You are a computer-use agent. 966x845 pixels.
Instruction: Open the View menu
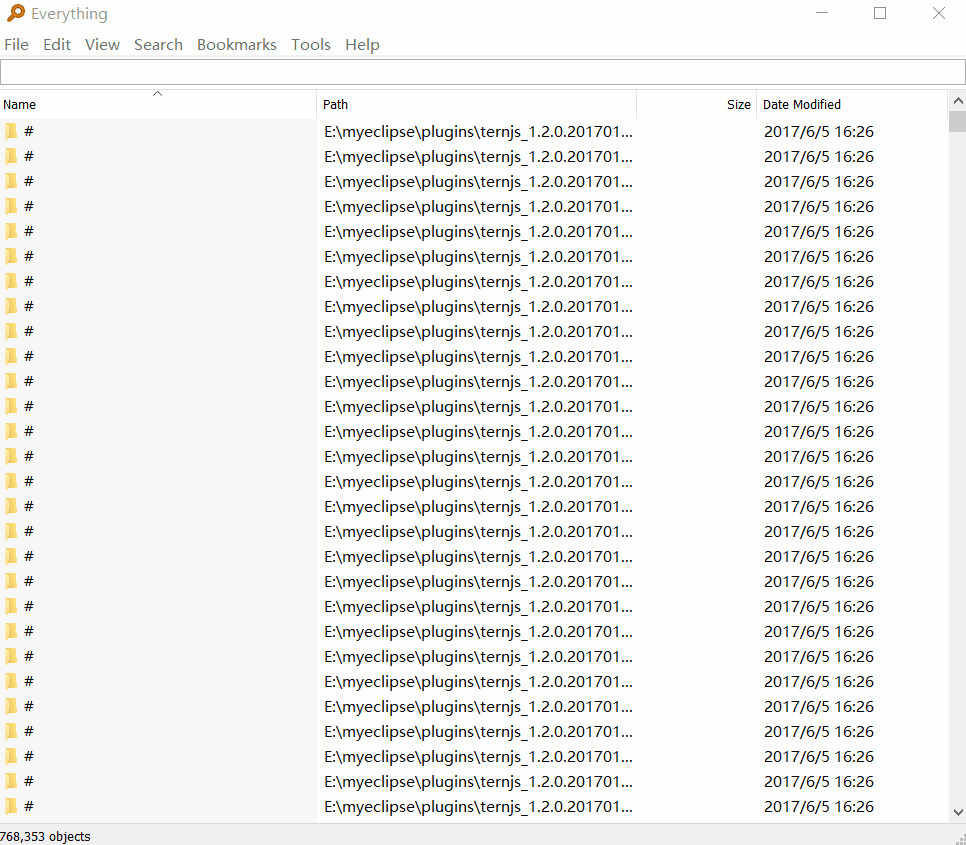pyautogui.click(x=102, y=44)
